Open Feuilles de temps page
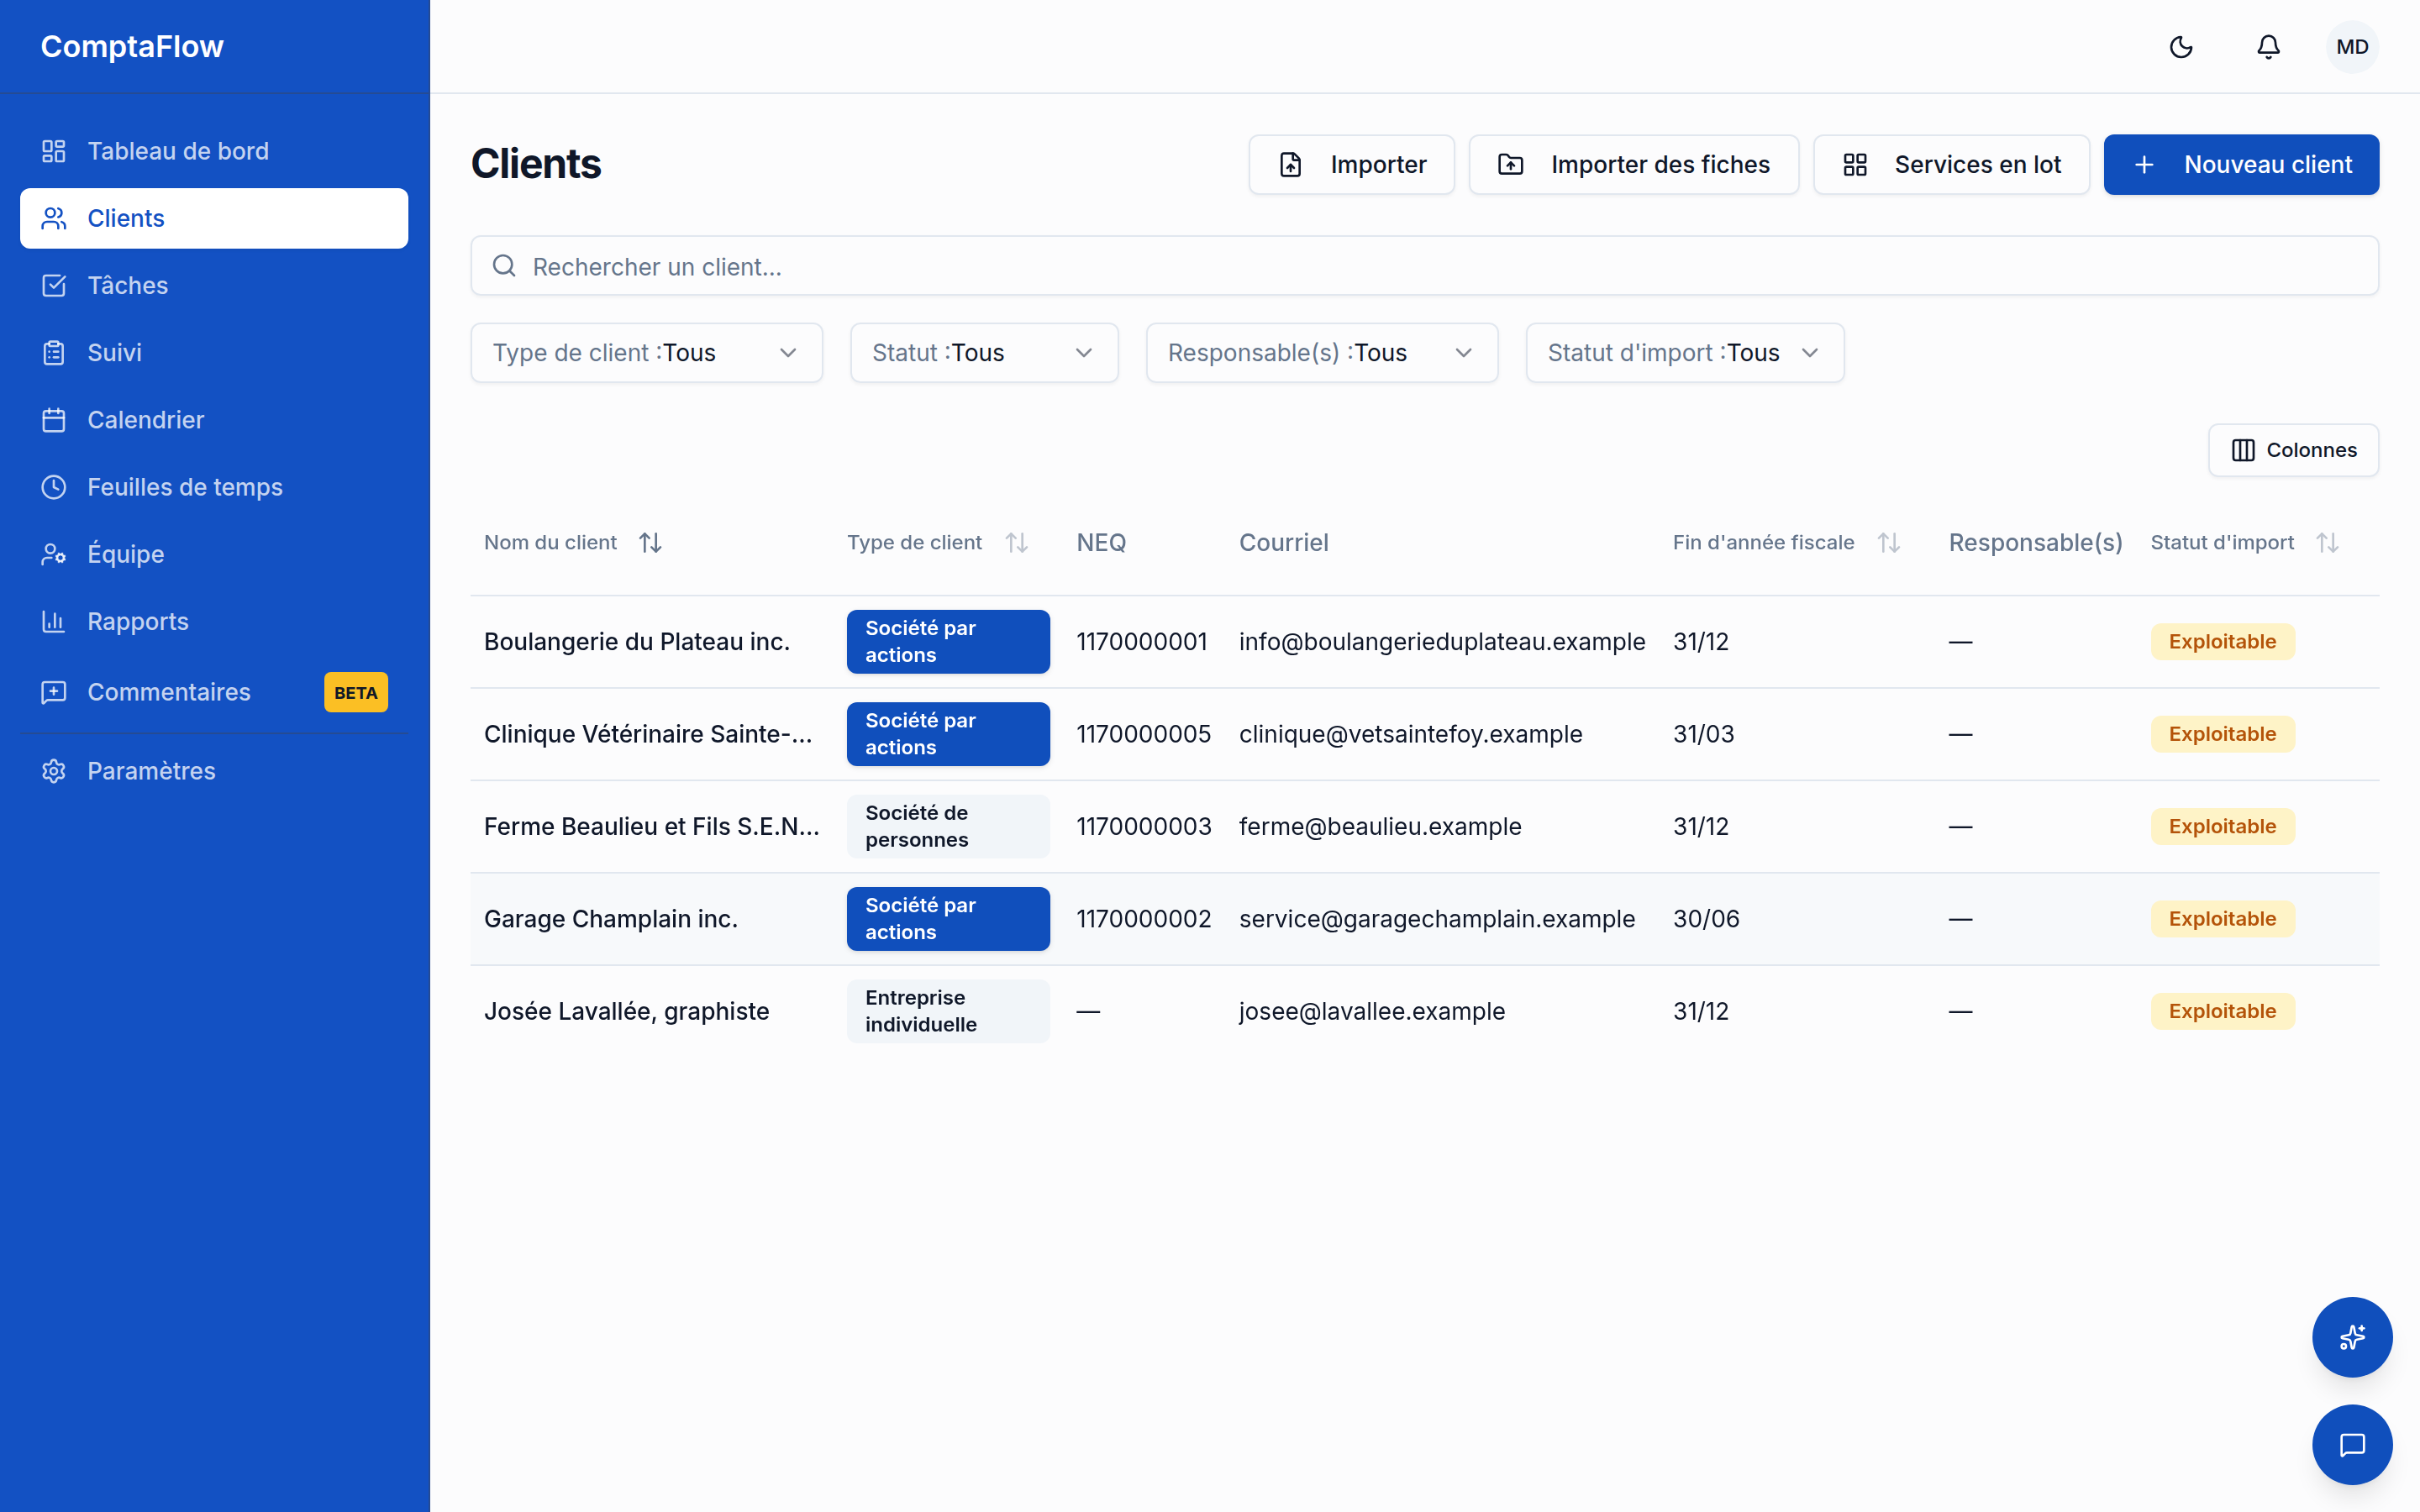 [214, 487]
